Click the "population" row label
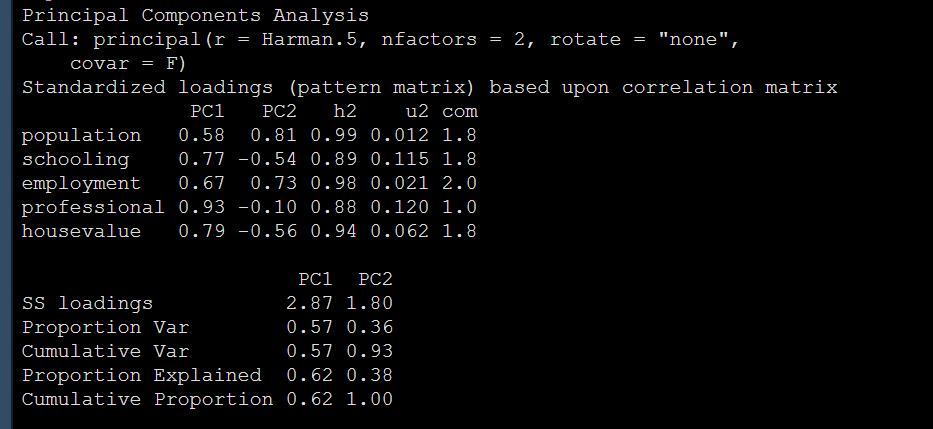 pos(81,135)
